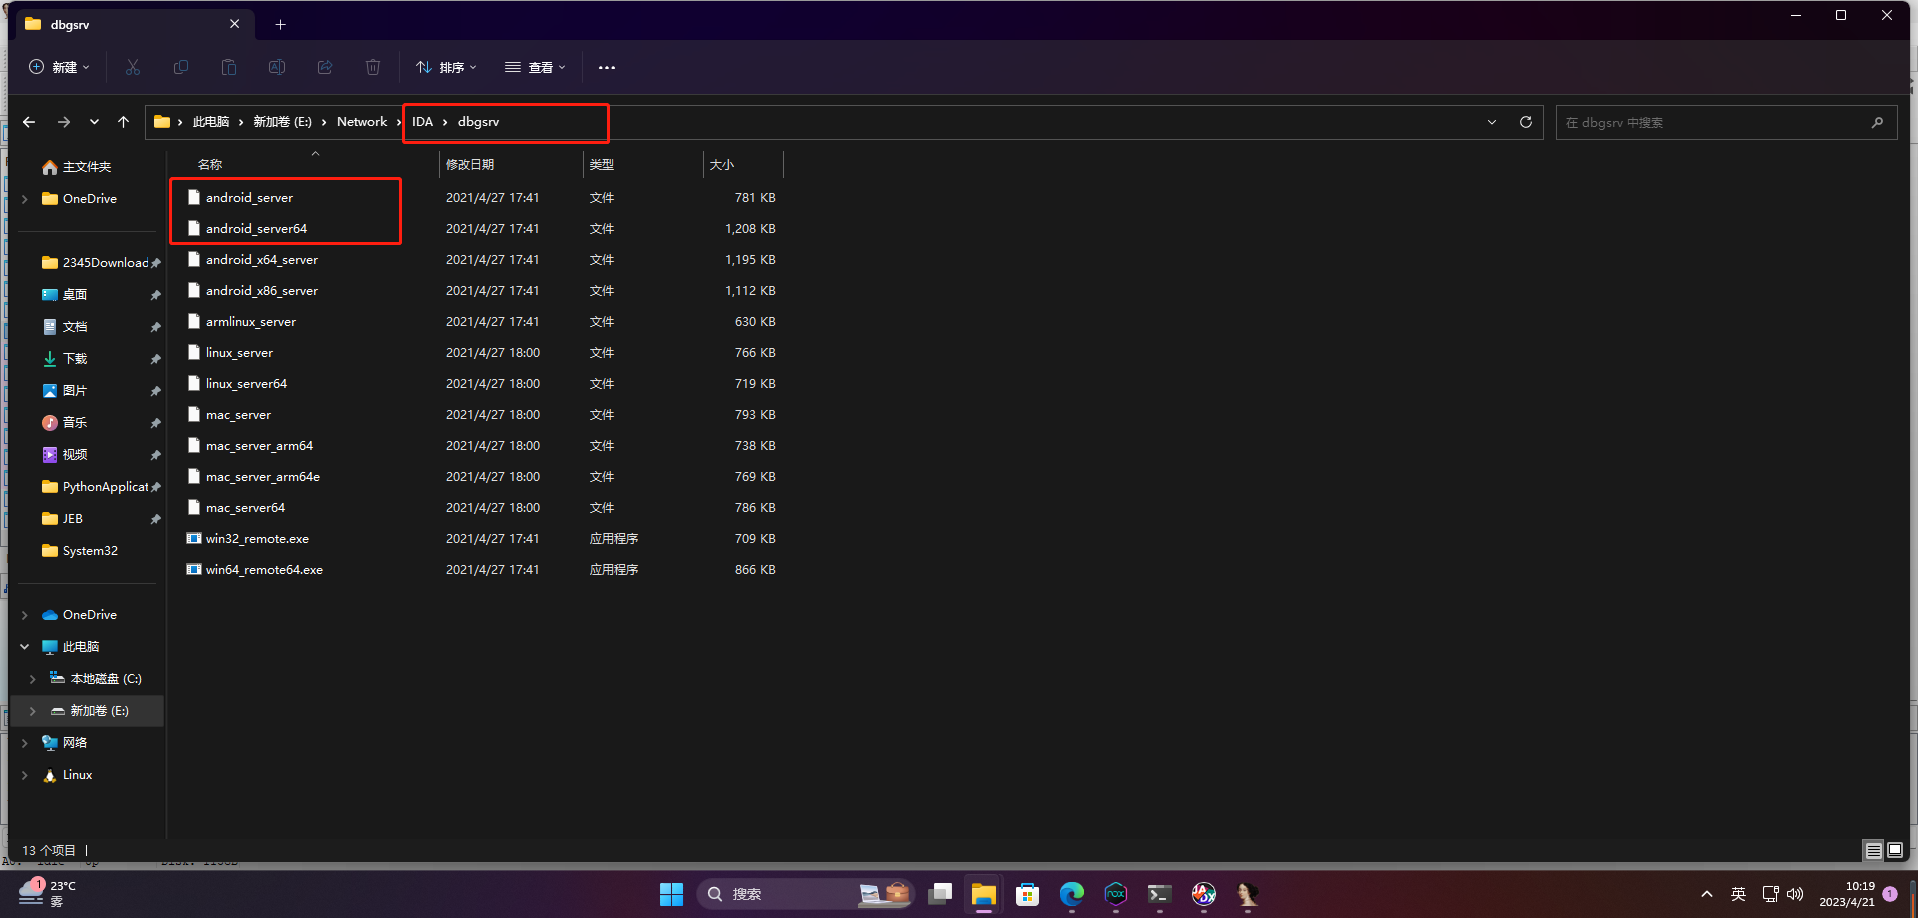Sort by 类型 column header
Screen dimensions: 1918x918
(x=602, y=164)
